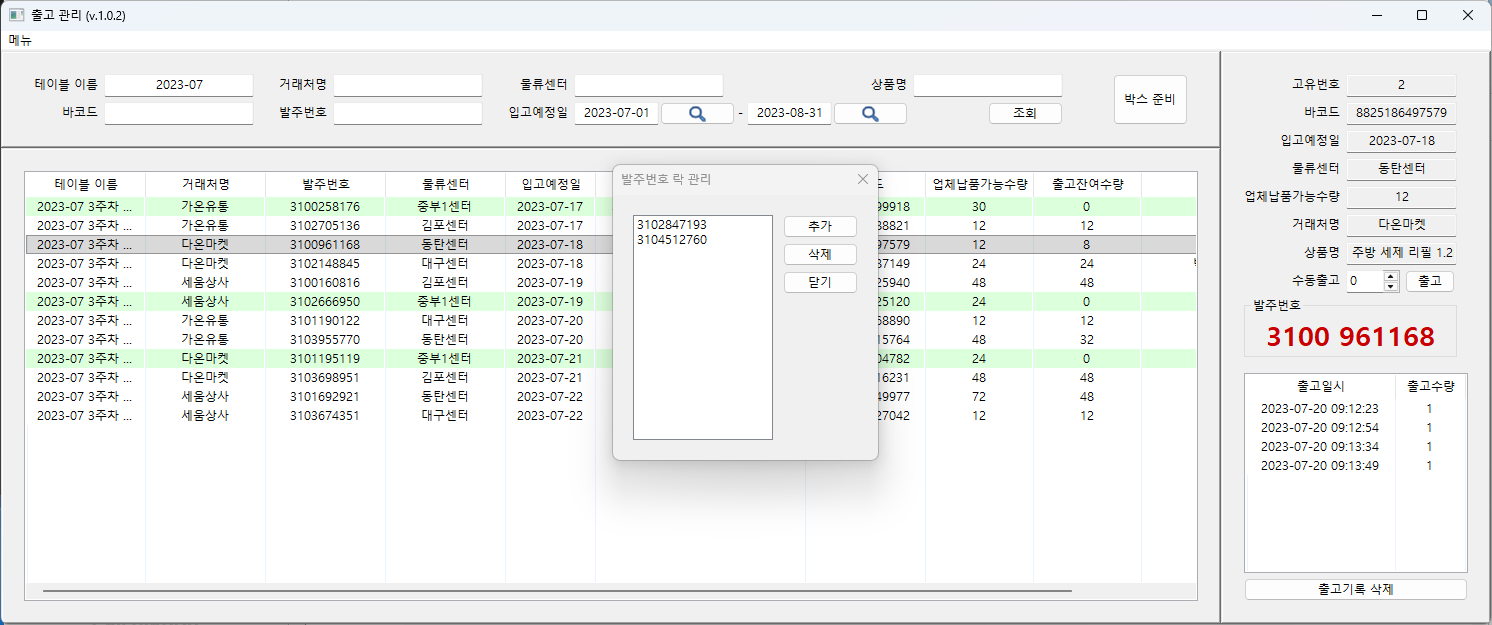The height and width of the screenshot is (625, 1492).
Task: Click the 다온마켓 value in detail panel
Action: pos(1401,225)
